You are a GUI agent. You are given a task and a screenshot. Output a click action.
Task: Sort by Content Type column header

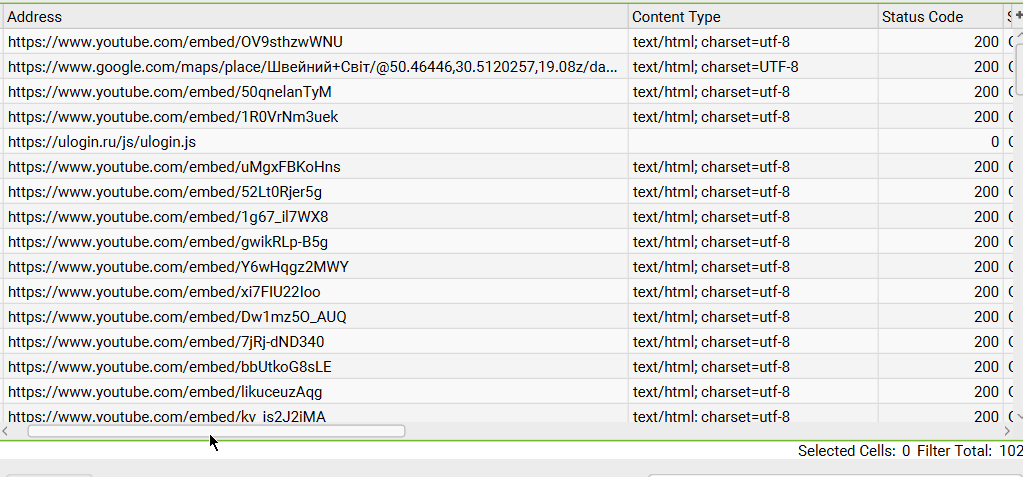pyautogui.click(x=752, y=17)
